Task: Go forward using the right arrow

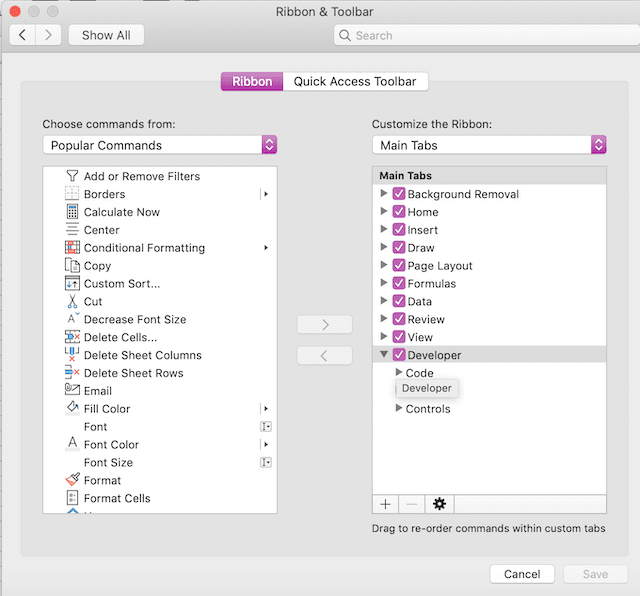Action: 48,35
